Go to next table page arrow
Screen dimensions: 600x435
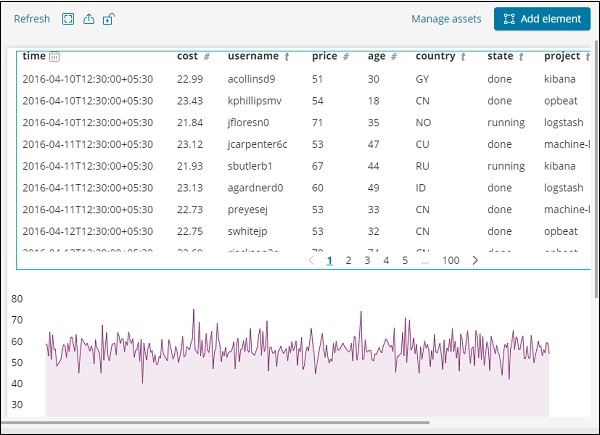[475, 260]
